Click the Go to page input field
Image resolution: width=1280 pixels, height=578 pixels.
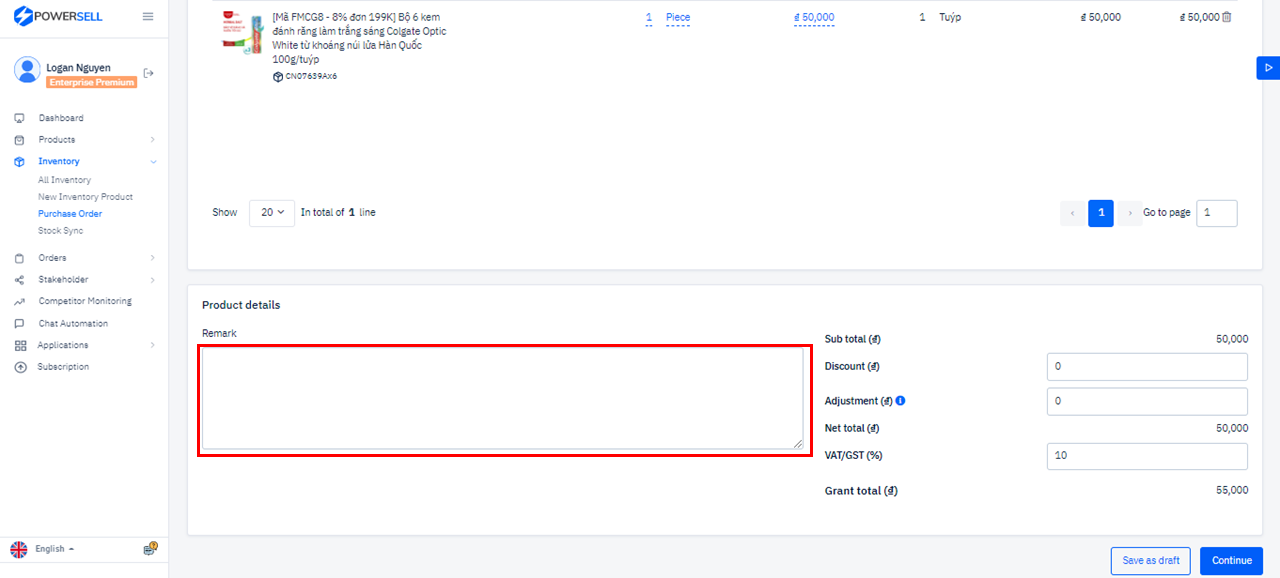1217,213
